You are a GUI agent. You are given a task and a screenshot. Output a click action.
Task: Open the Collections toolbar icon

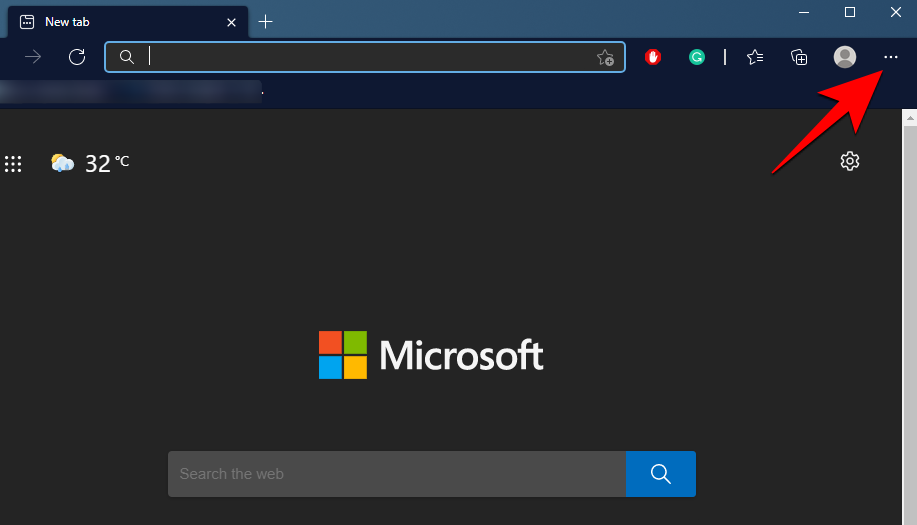click(x=799, y=57)
